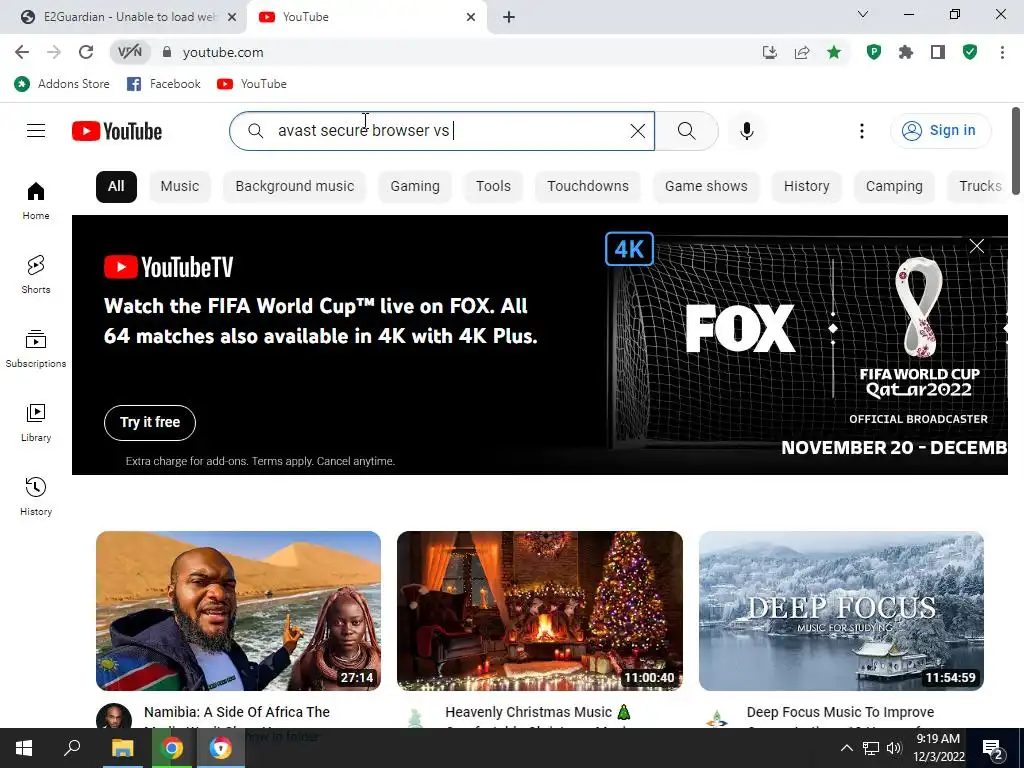Toggle the green bookmark star
Viewport: 1024px width, 768px height.
pyautogui.click(x=834, y=52)
